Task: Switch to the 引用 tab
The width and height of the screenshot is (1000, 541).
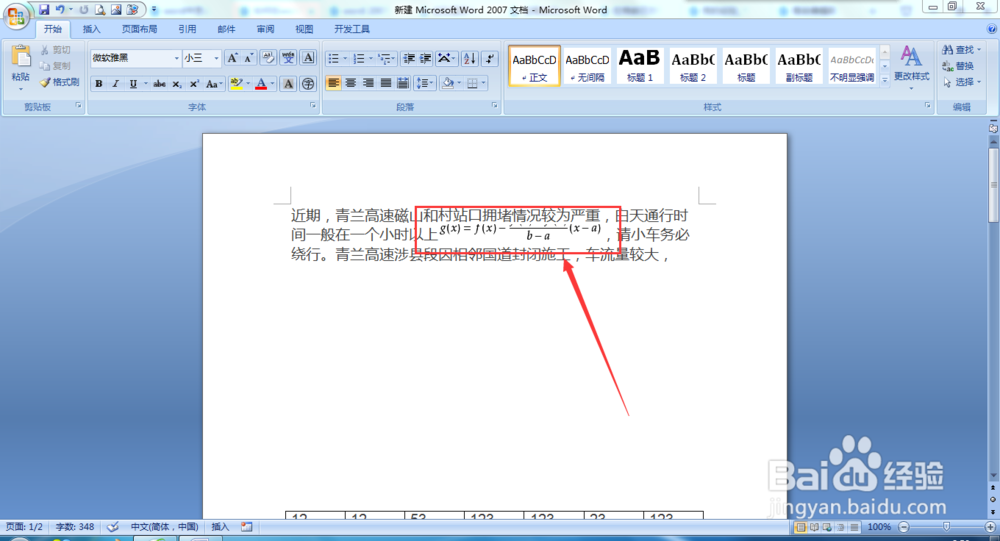Action: 188,29
